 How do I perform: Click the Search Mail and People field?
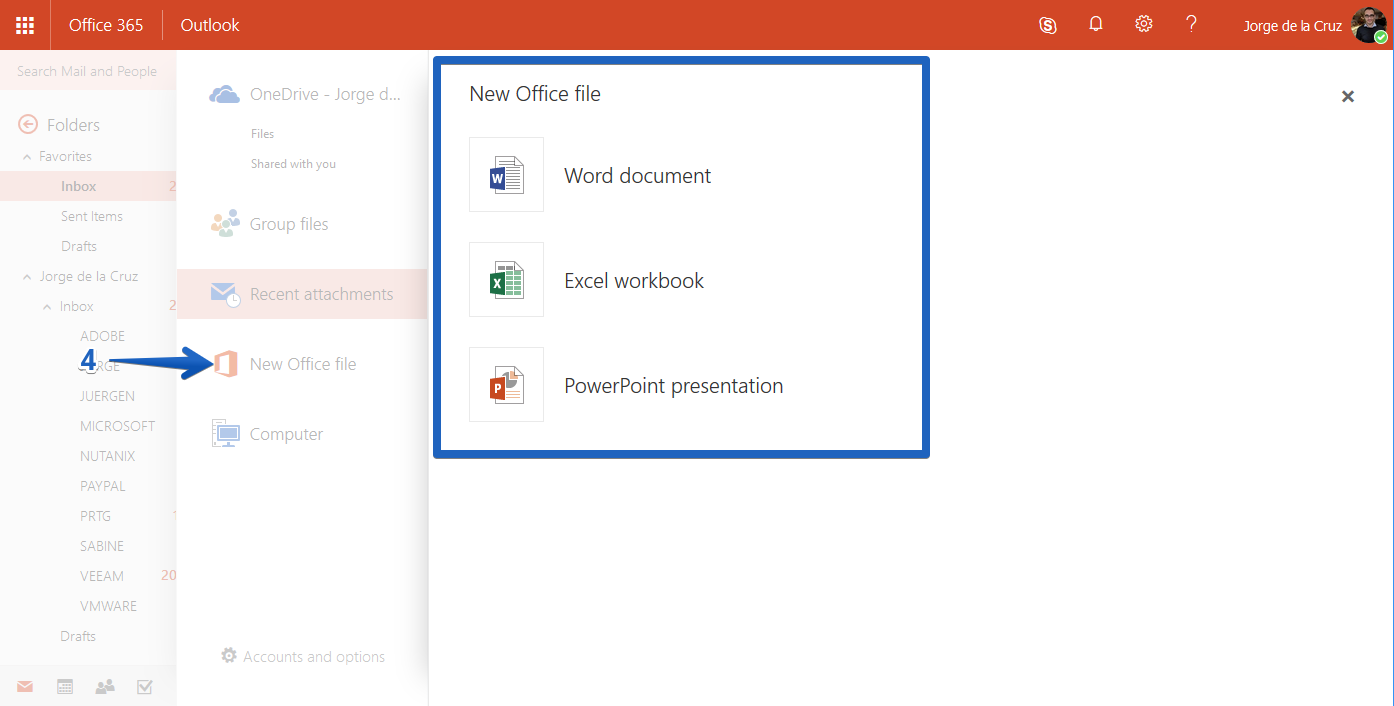click(x=88, y=71)
